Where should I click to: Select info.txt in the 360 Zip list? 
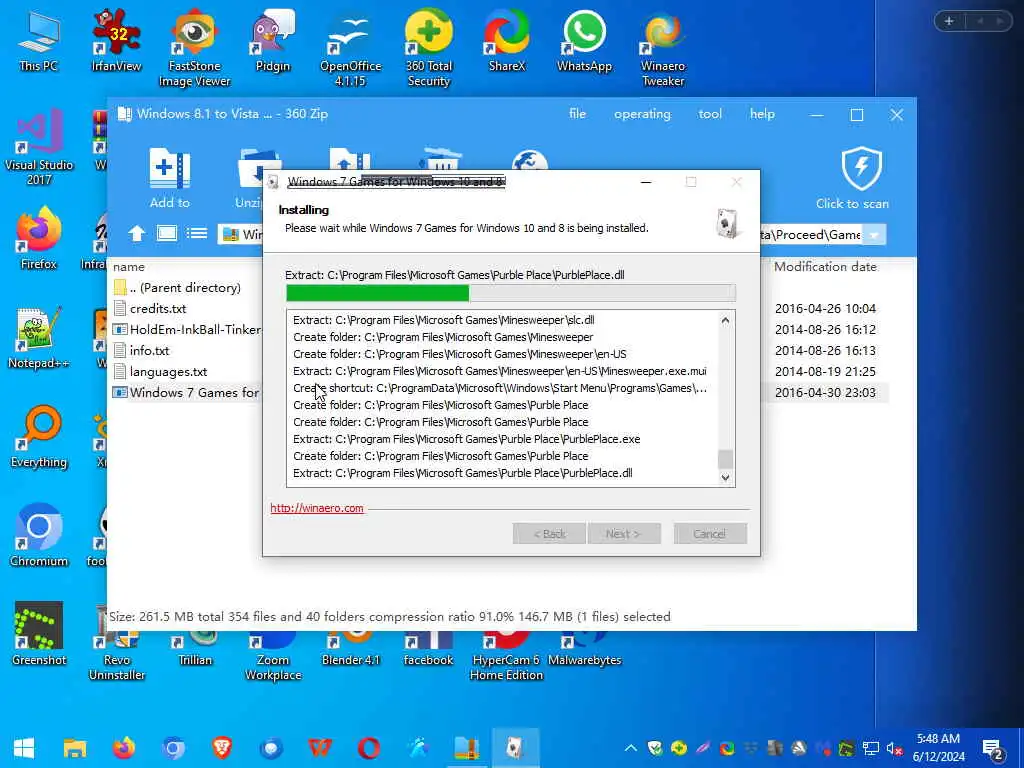[x=150, y=350]
